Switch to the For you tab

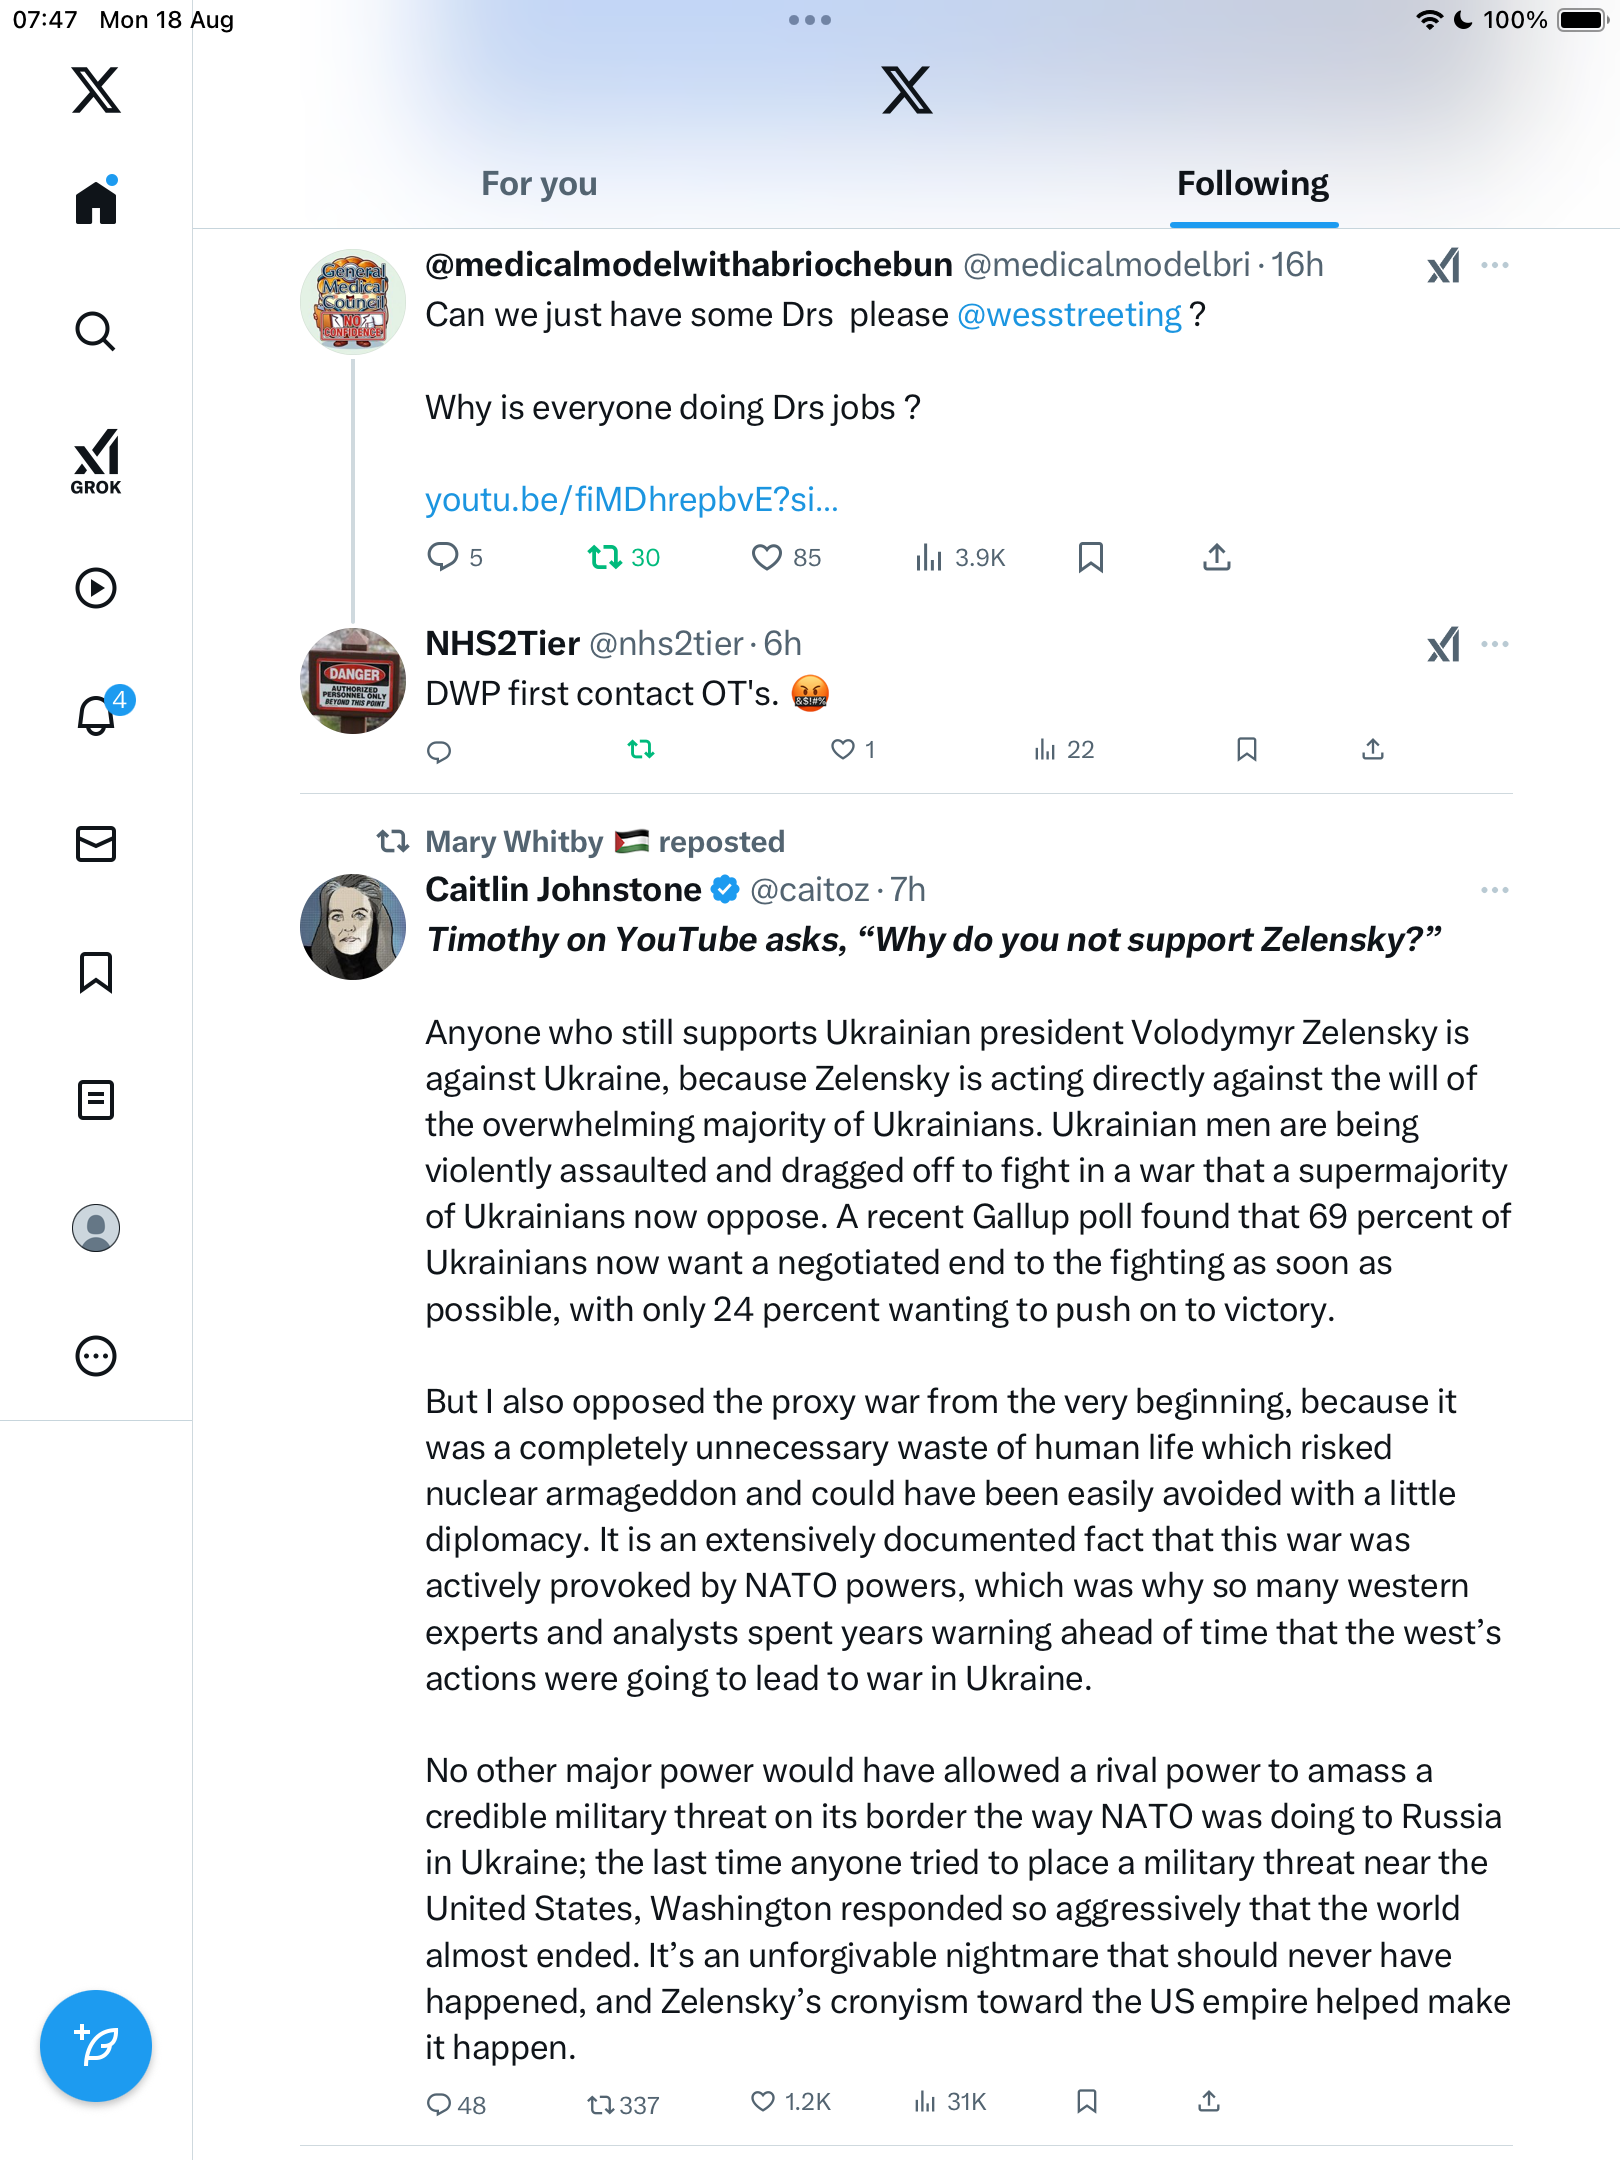pos(539,184)
